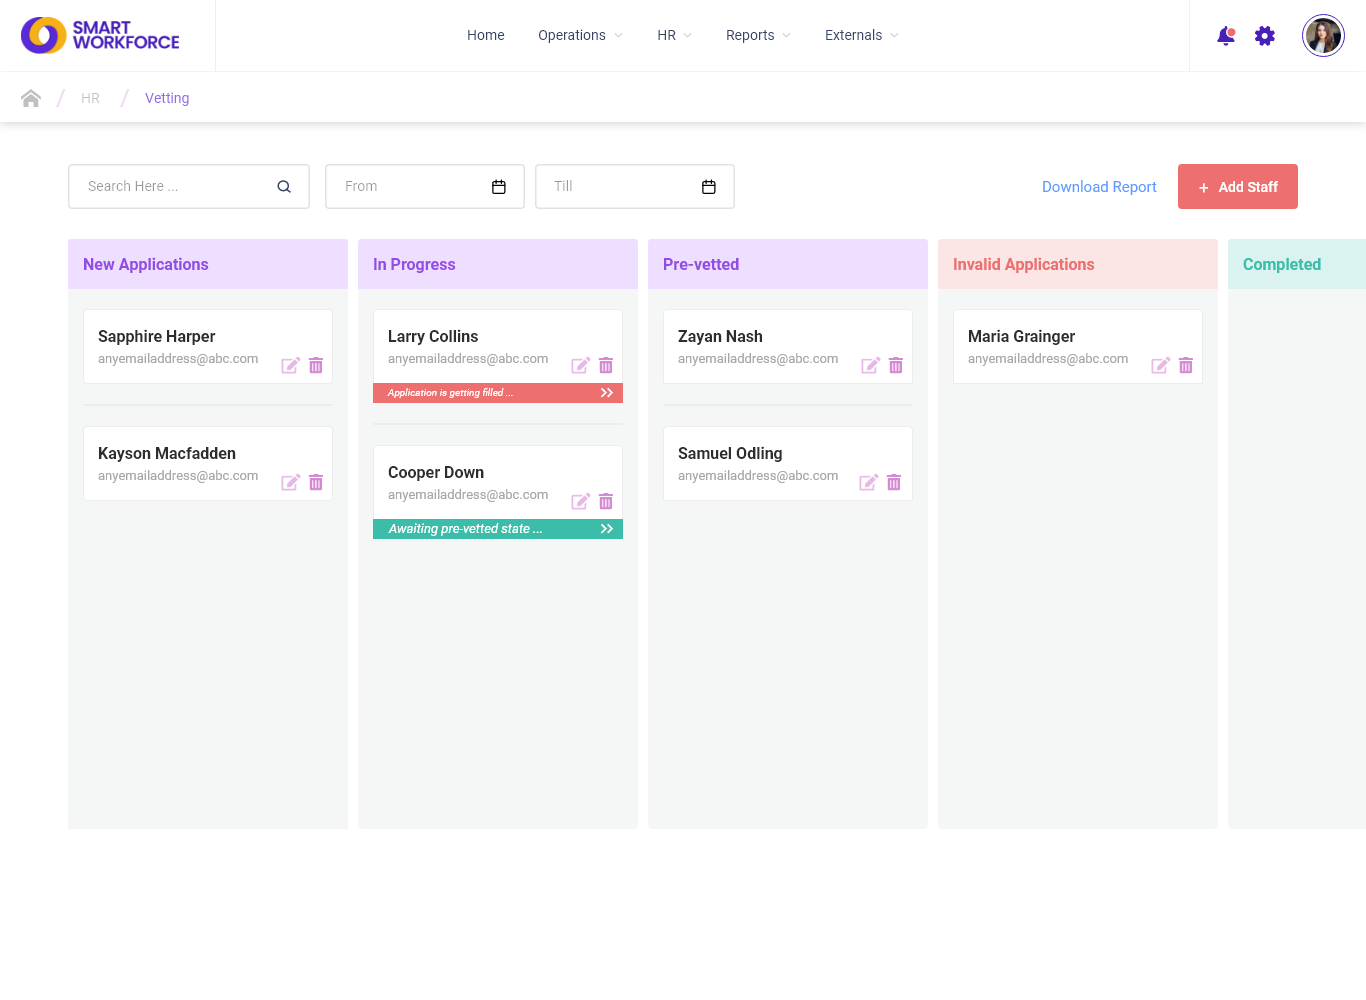
Task: Edit Maria Grainger's invalid application
Action: pyautogui.click(x=1160, y=365)
